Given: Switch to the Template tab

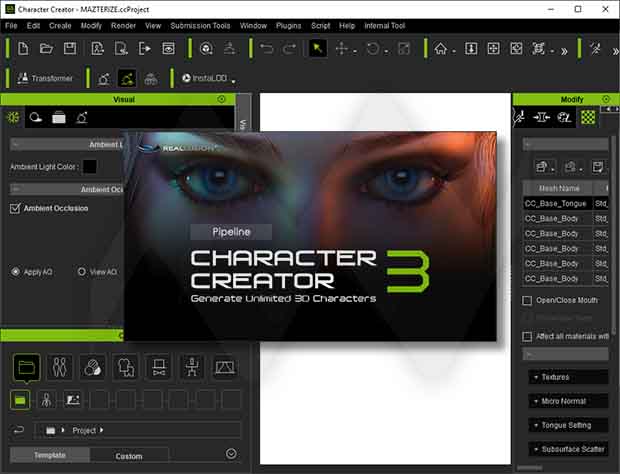Looking at the screenshot, I should (50, 455).
